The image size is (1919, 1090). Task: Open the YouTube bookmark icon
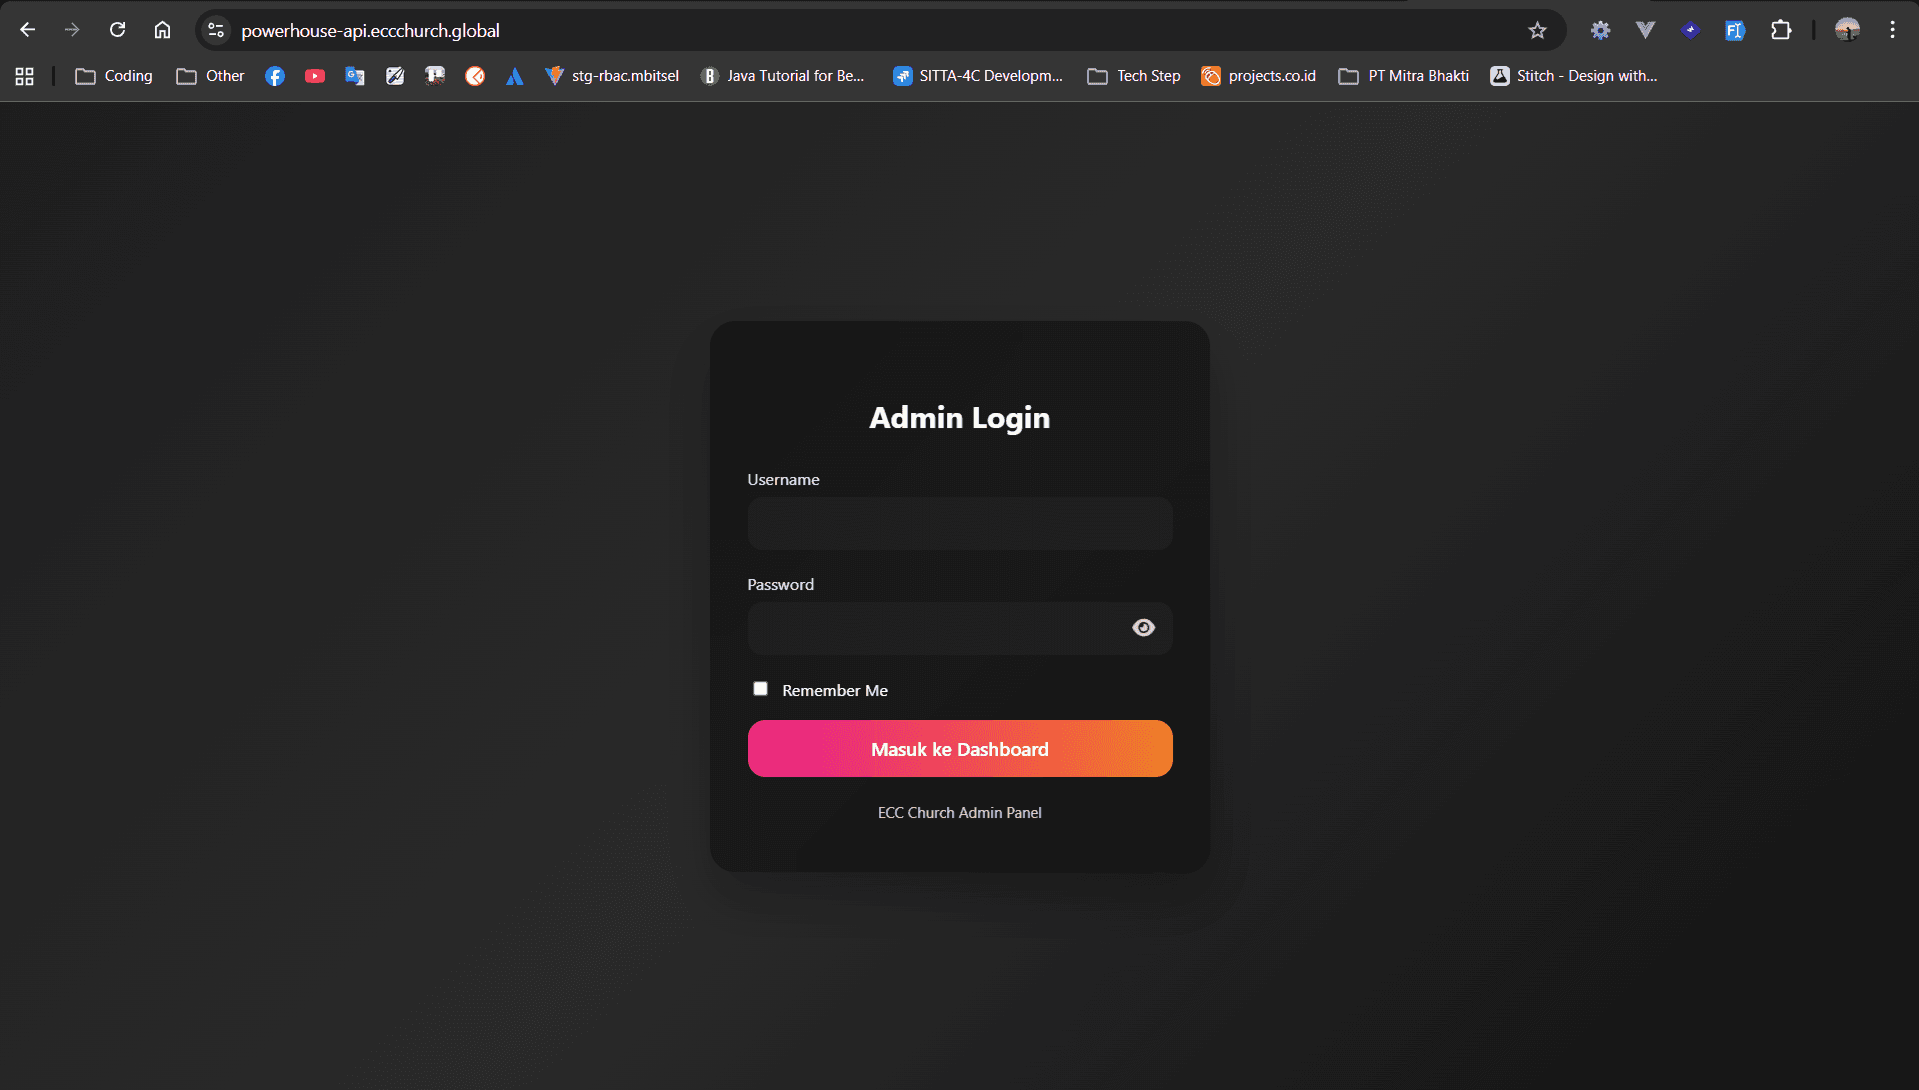314,75
